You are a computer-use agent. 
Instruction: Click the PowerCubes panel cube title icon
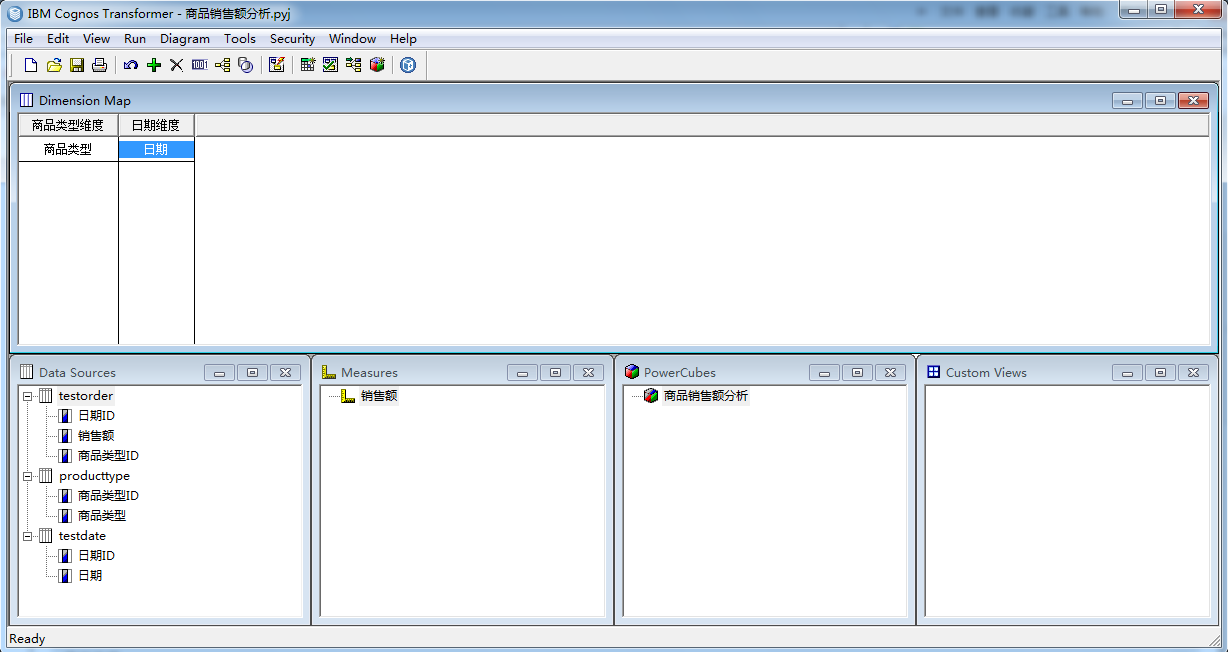pyautogui.click(x=631, y=372)
